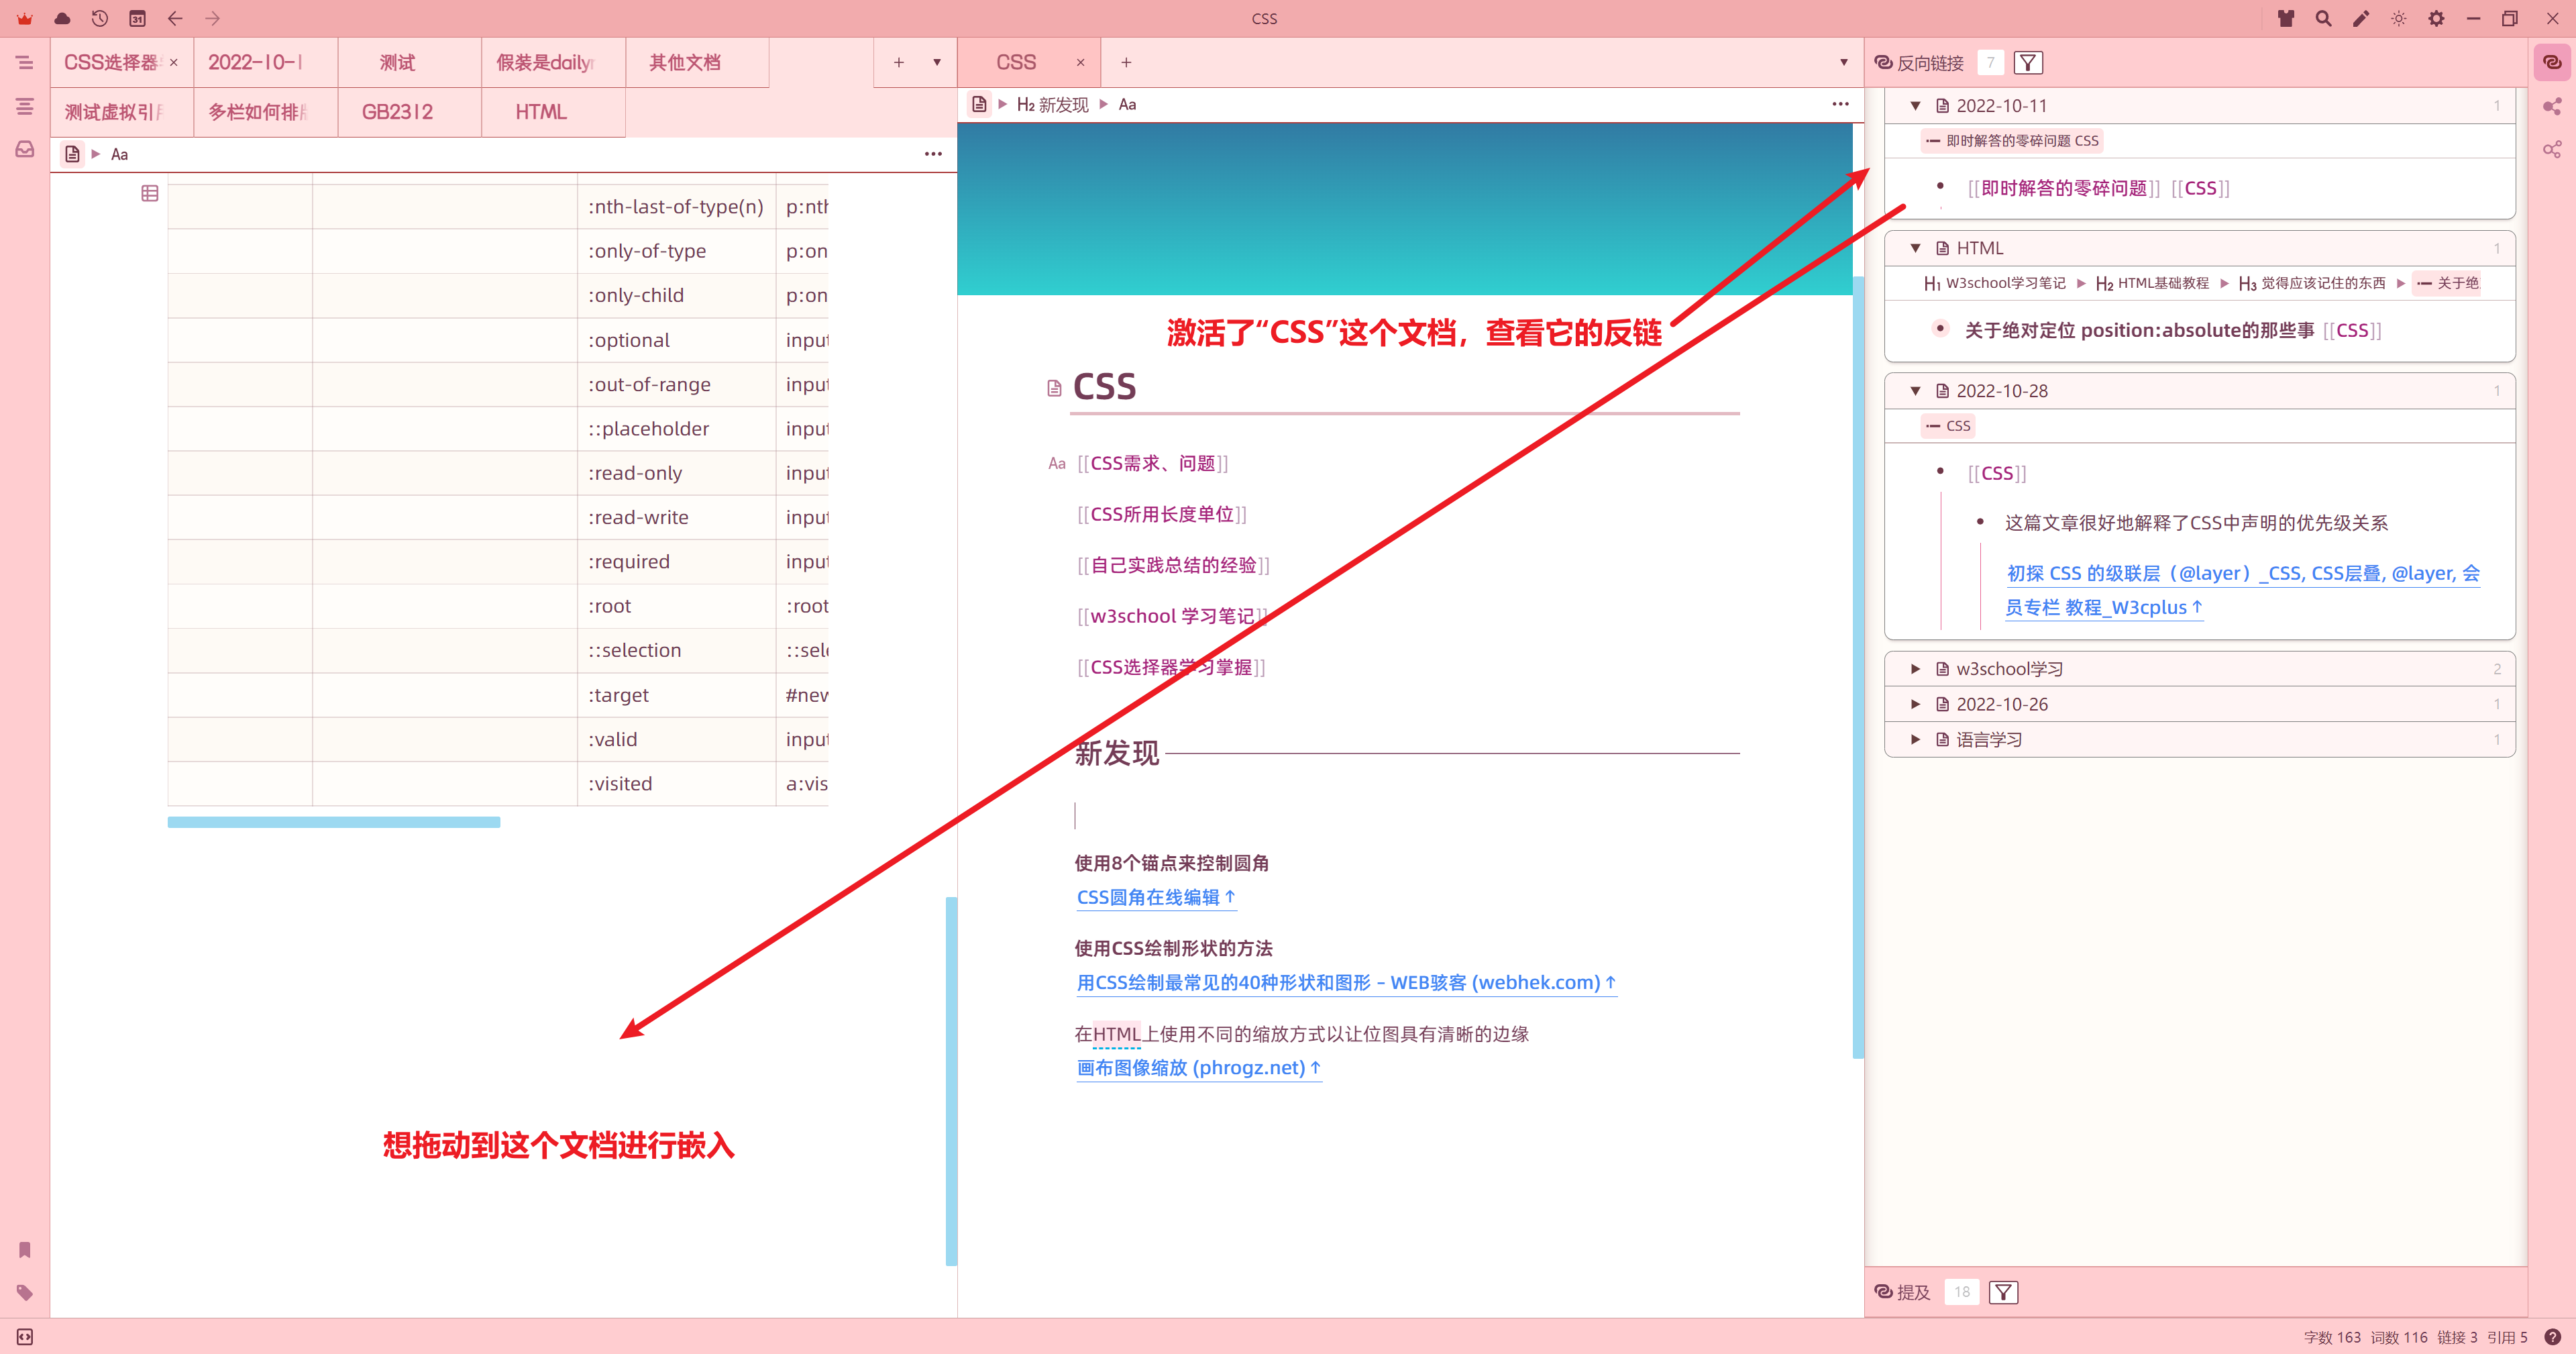Switch to the GB2312 tab
2576x1354 pixels.
(397, 112)
